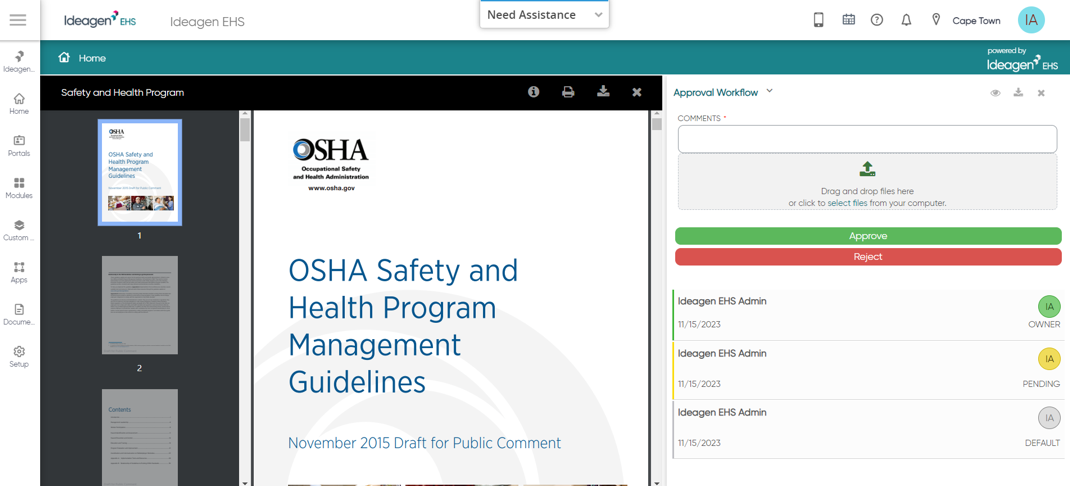Click the Ideagen EHS logo in header
This screenshot has height=486, width=1070.
100,20
